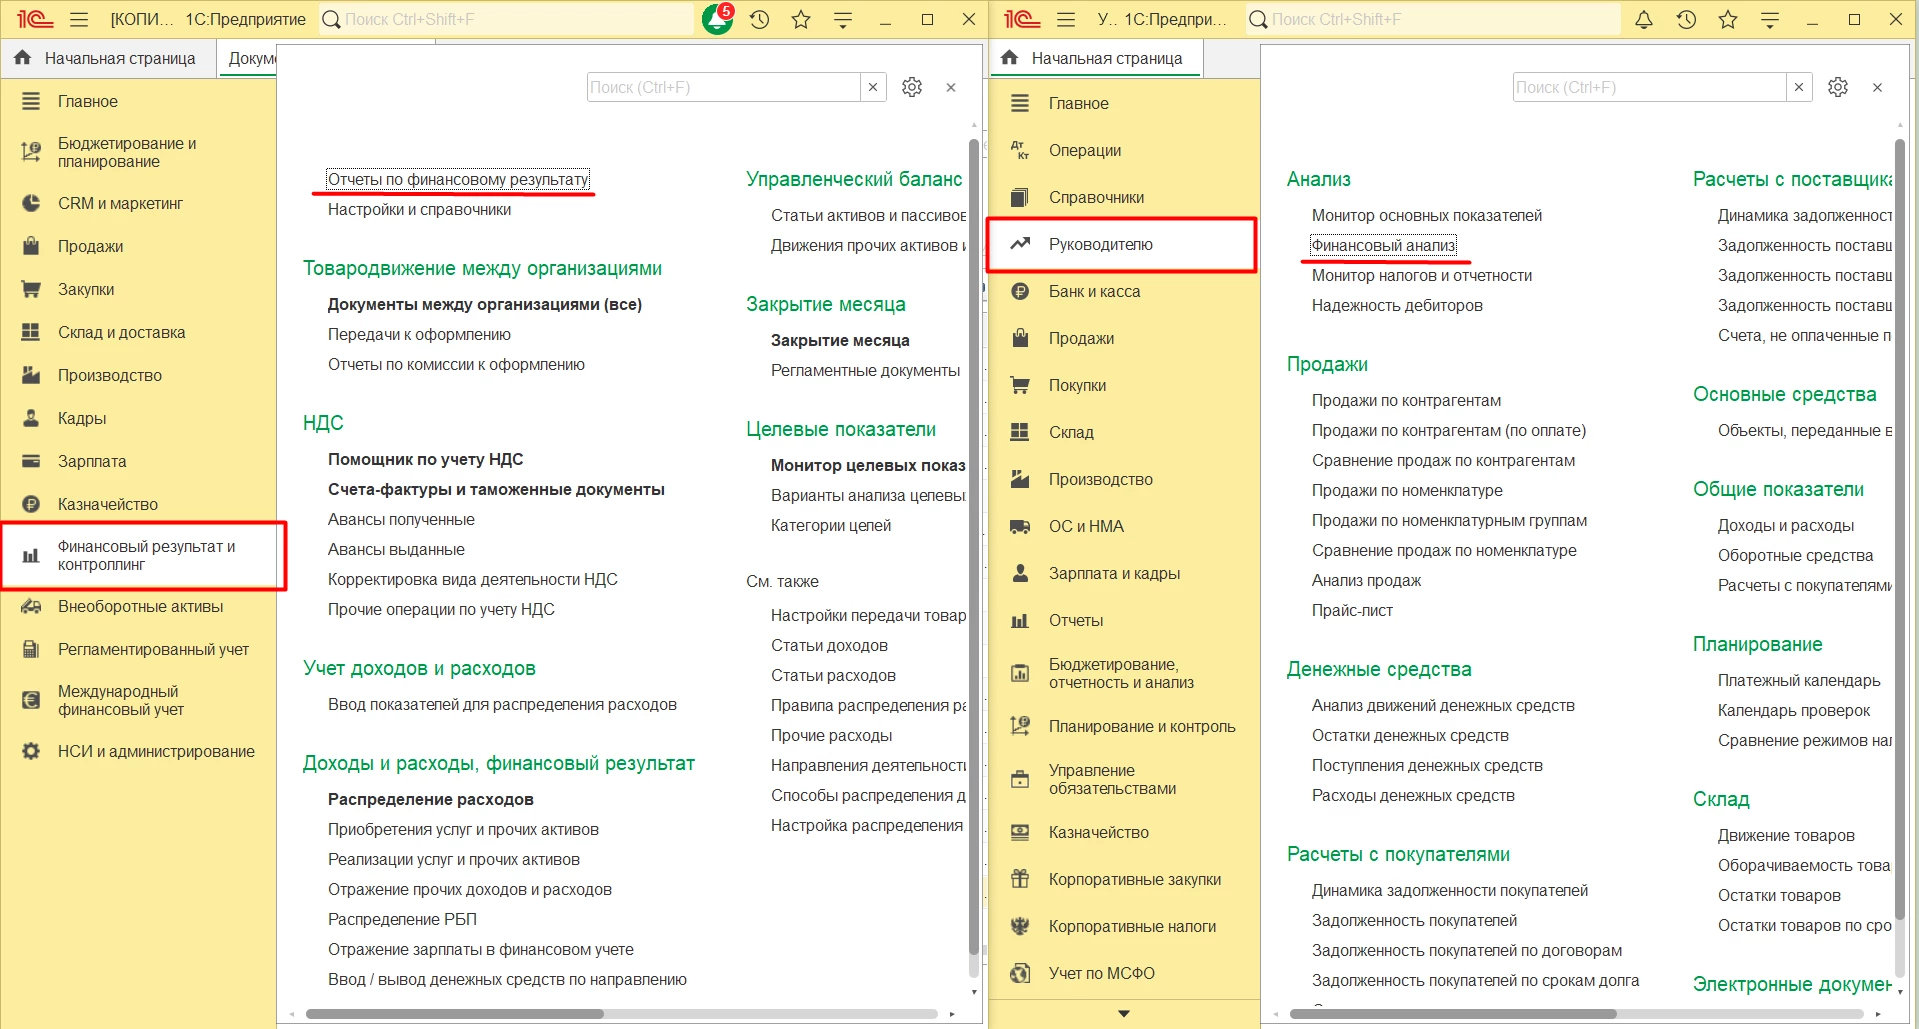The width and height of the screenshot is (1919, 1029).
Task: Click horizontal scrollbar in right menu panel
Action: coord(1453,1014)
